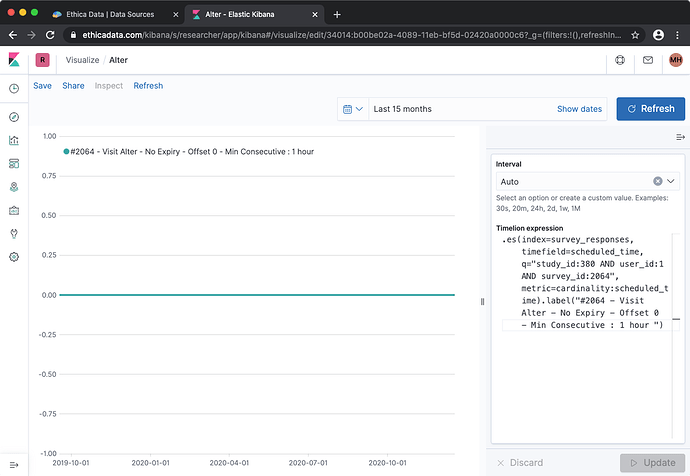This screenshot has height=476, width=690.
Task: Close the Alter - Elastic Kibana tab
Action: (315, 15)
